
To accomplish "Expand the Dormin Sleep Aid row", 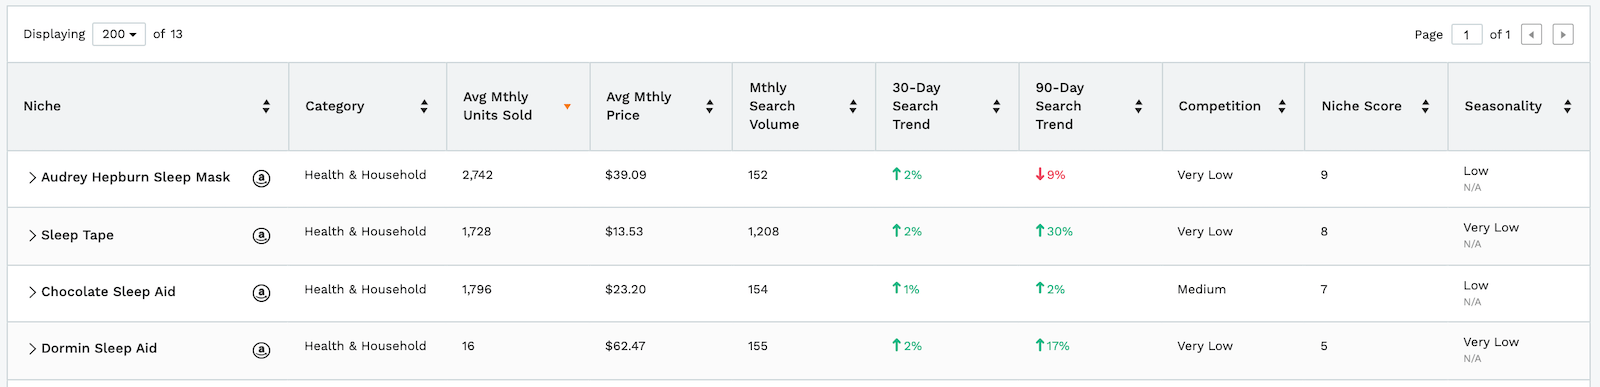I will [32, 350].
